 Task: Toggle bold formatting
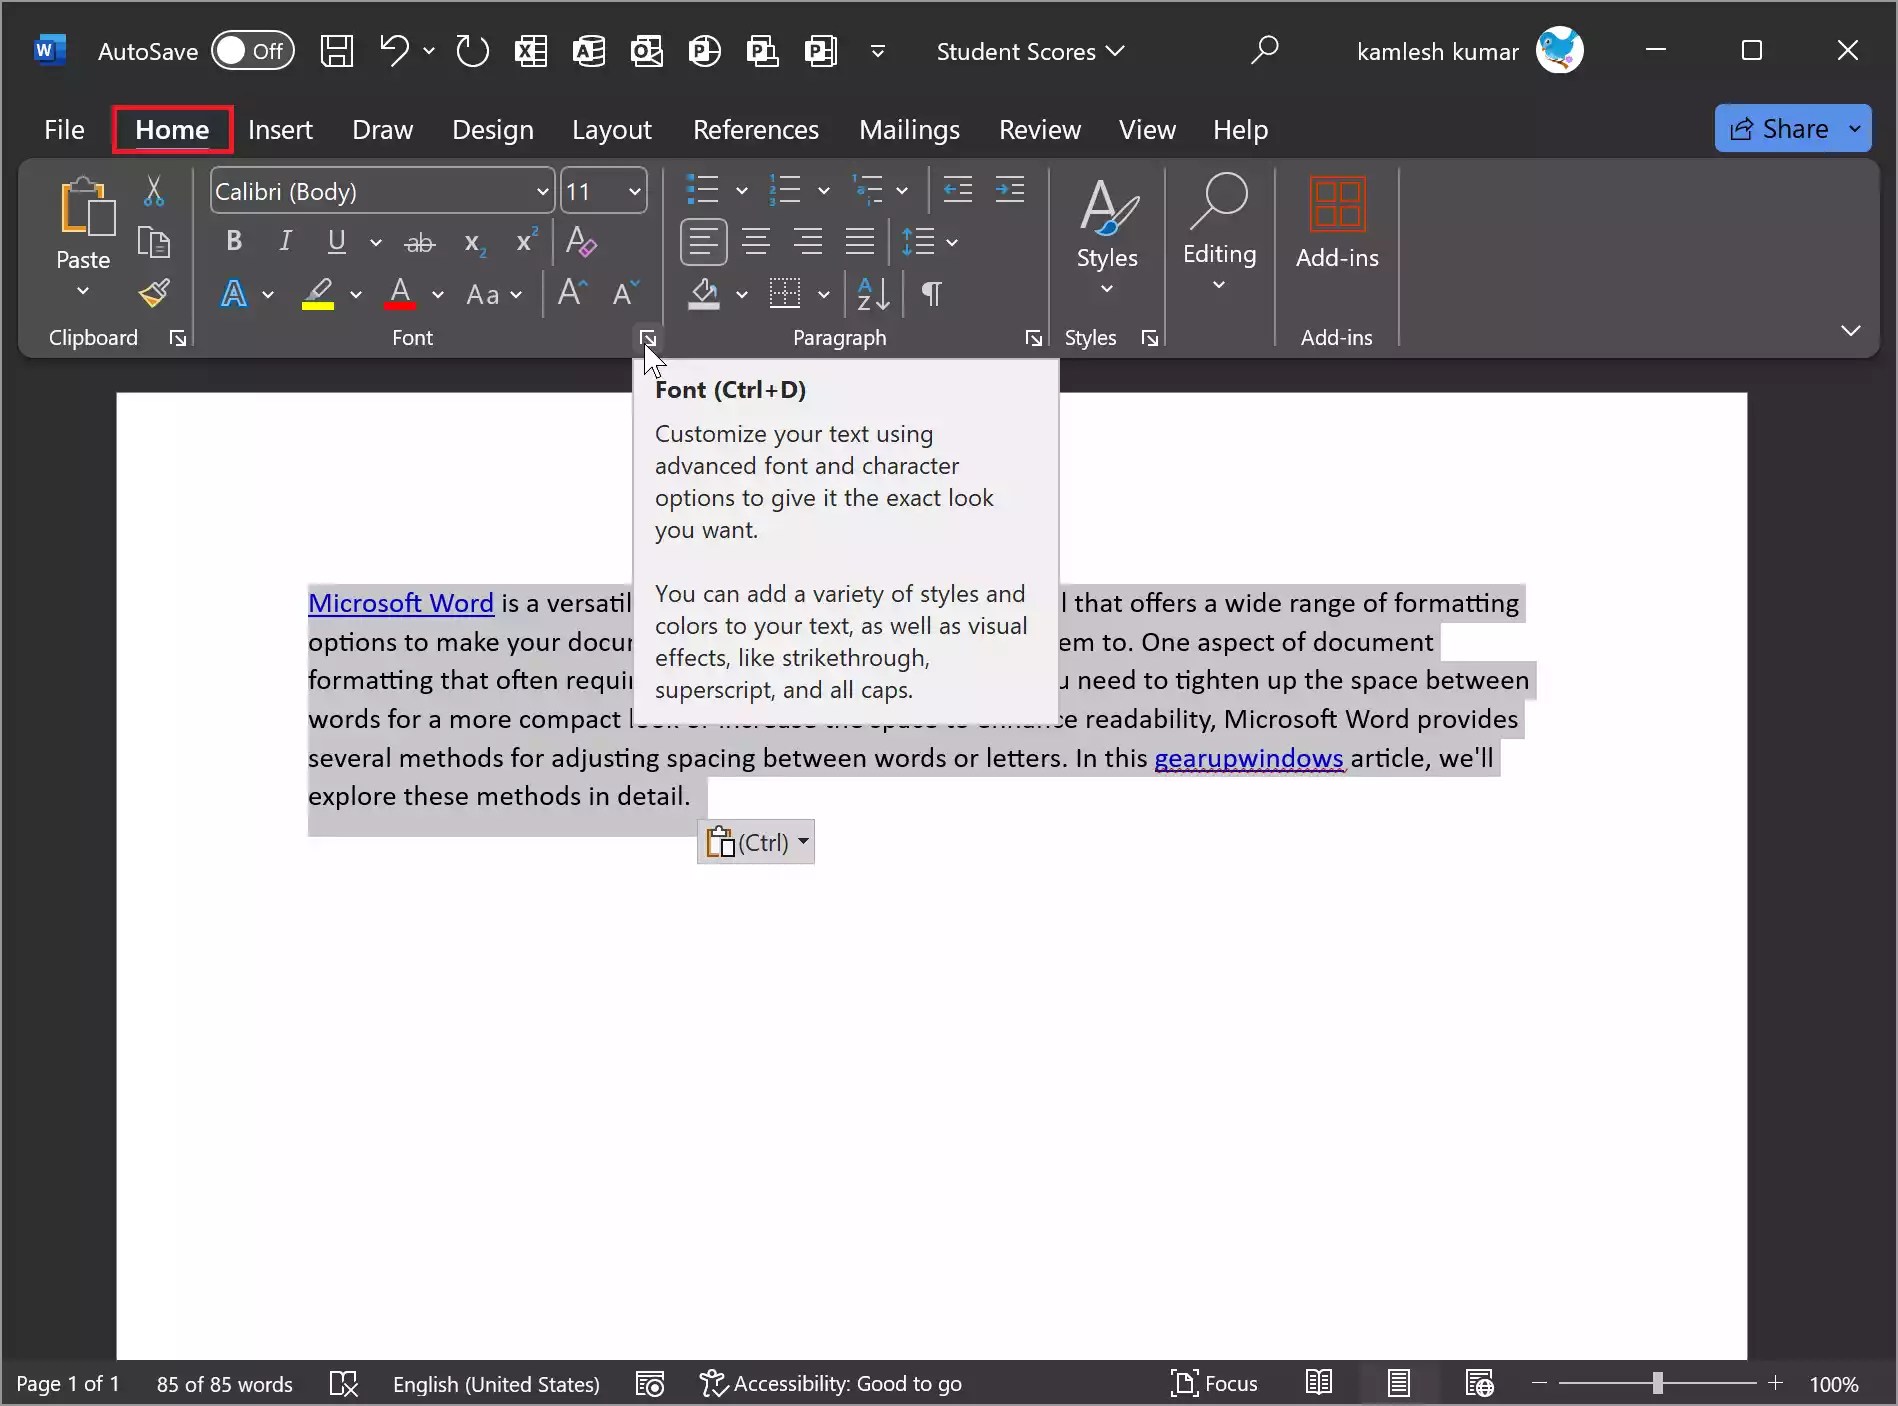click(x=233, y=241)
